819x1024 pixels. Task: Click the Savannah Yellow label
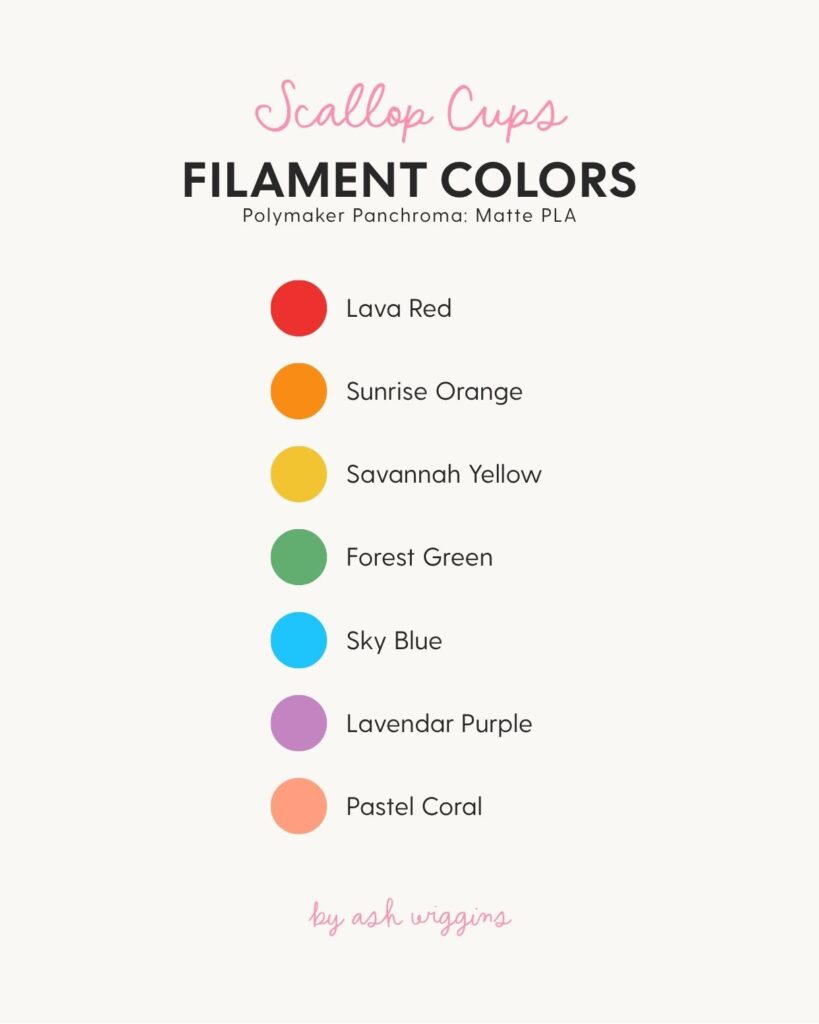pyautogui.click(x=444, y=474)
